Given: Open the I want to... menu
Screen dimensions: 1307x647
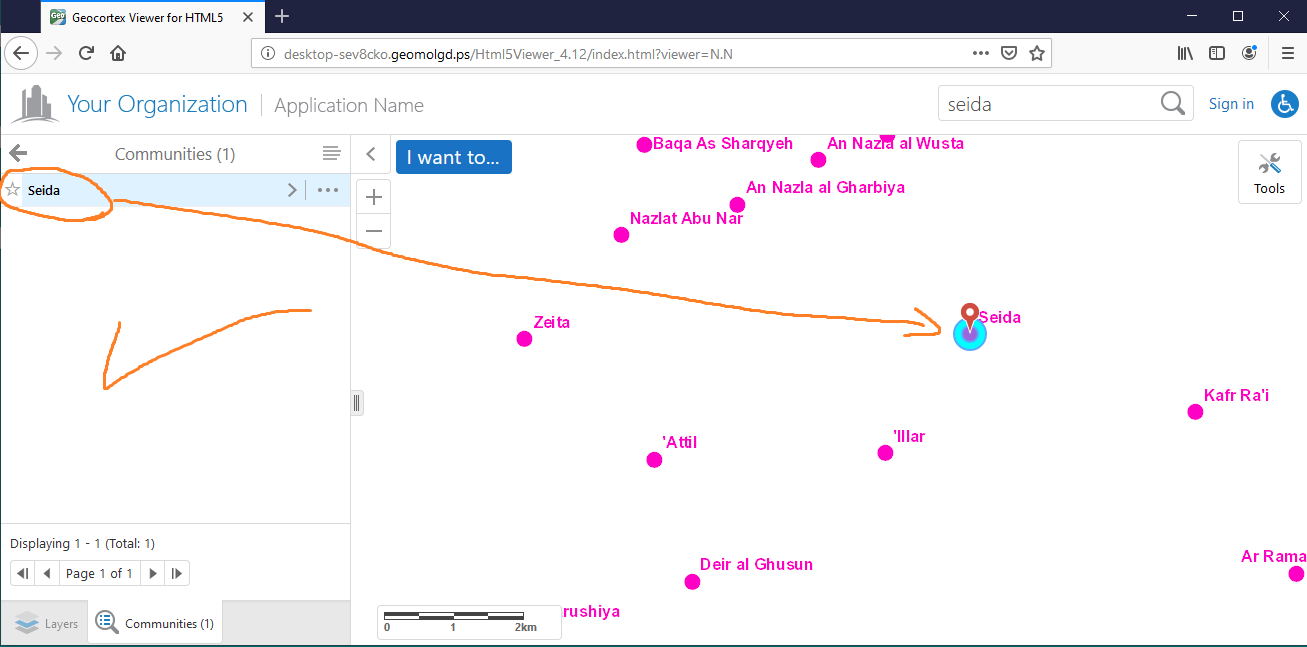Looking at the screenshot, I should point(454,157).
